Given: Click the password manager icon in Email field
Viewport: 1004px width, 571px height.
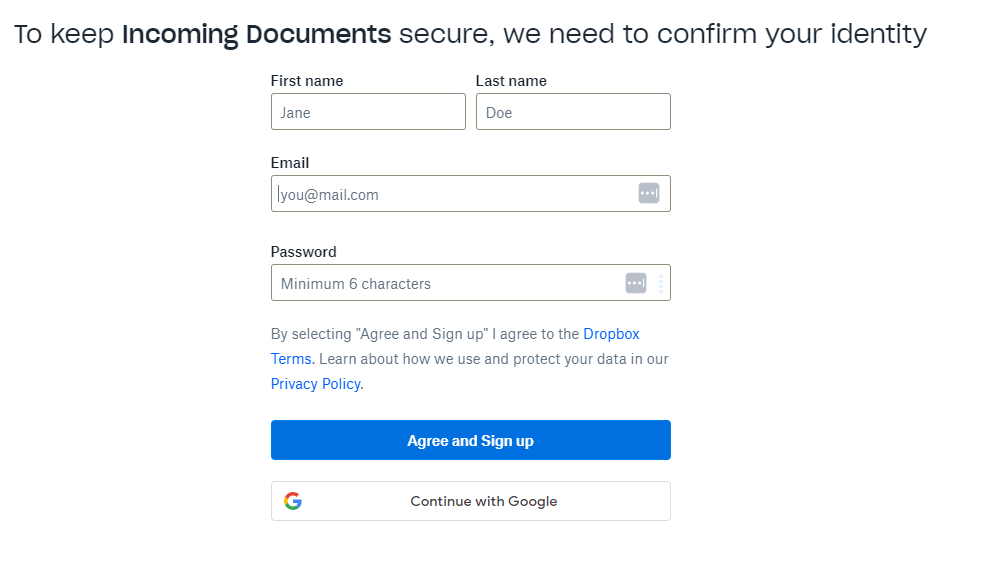Looking at the screenshot, I should point(649,193).
